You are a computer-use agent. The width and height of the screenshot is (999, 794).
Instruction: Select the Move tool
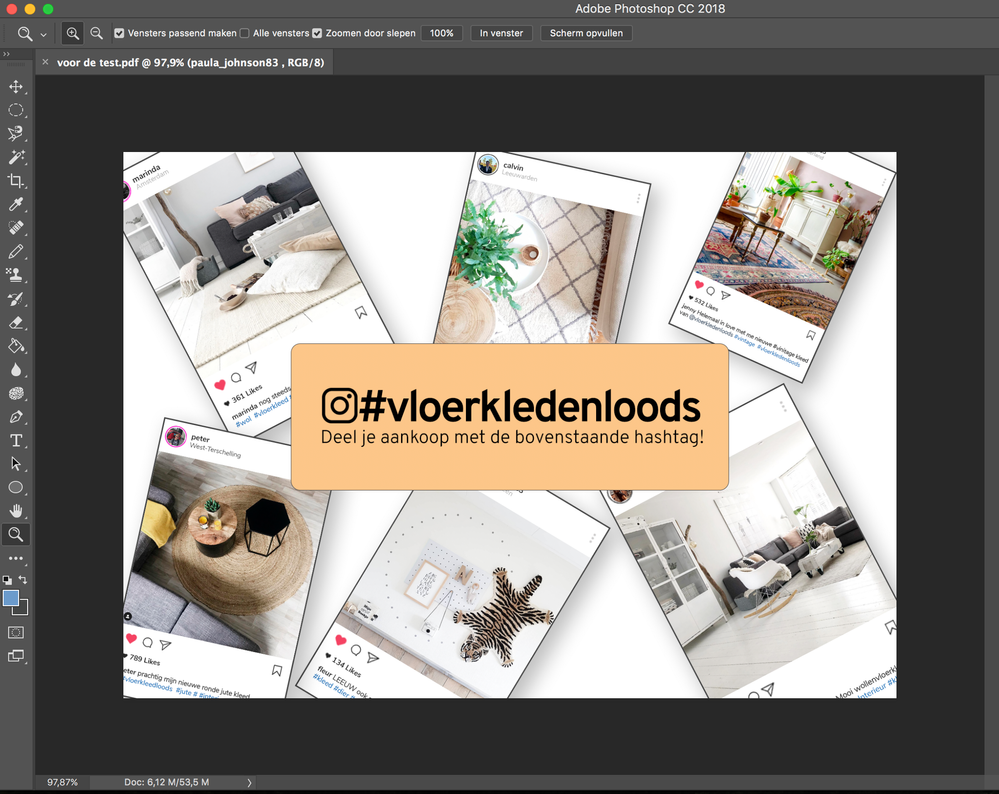point(16,87)
